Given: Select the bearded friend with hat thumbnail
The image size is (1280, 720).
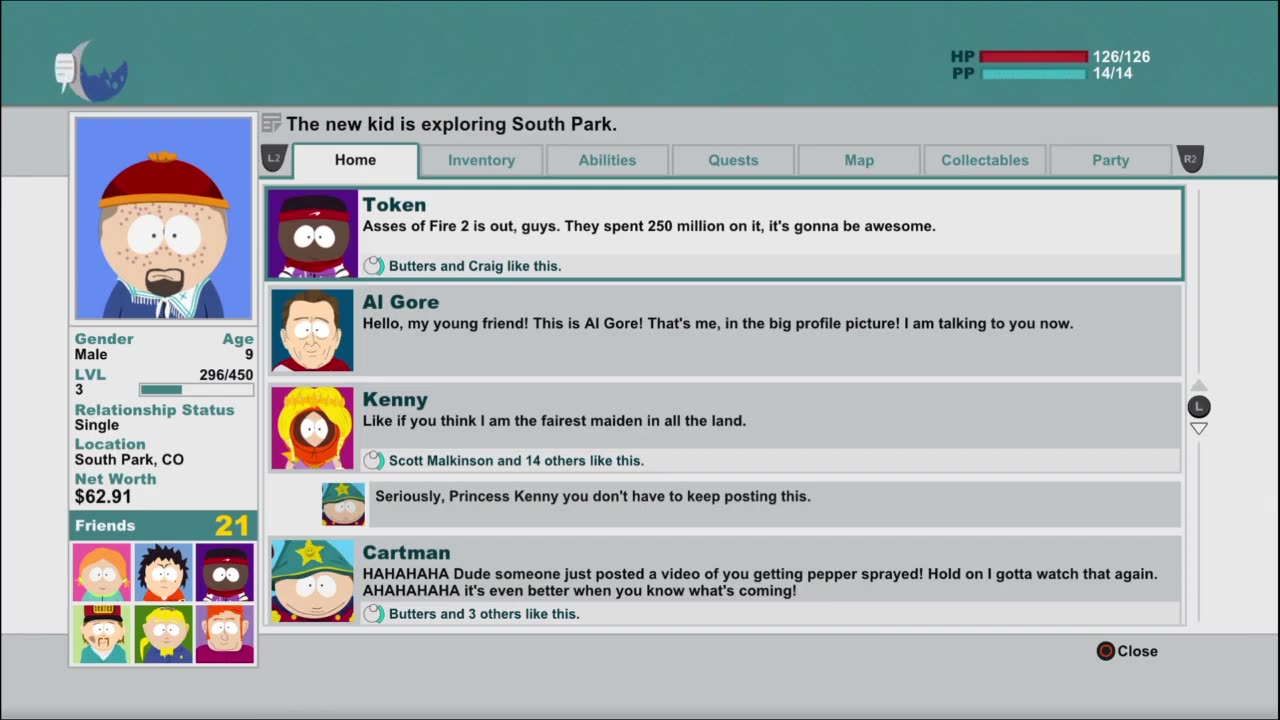Looking at the screenshot, I should tap(101, 634).
